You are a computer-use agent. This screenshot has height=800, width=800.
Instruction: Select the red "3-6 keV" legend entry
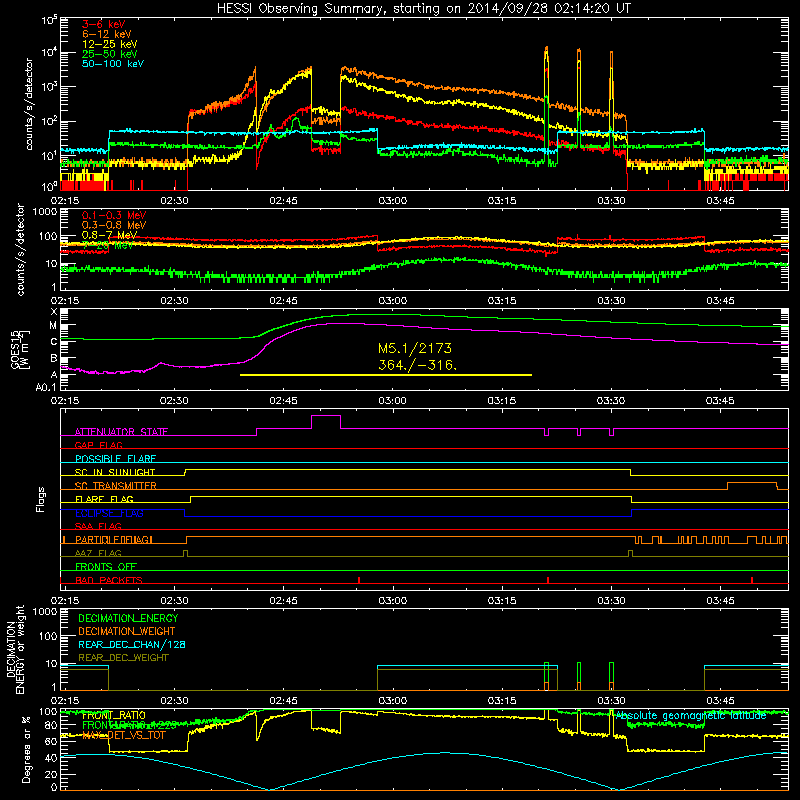tap(103, 24)
